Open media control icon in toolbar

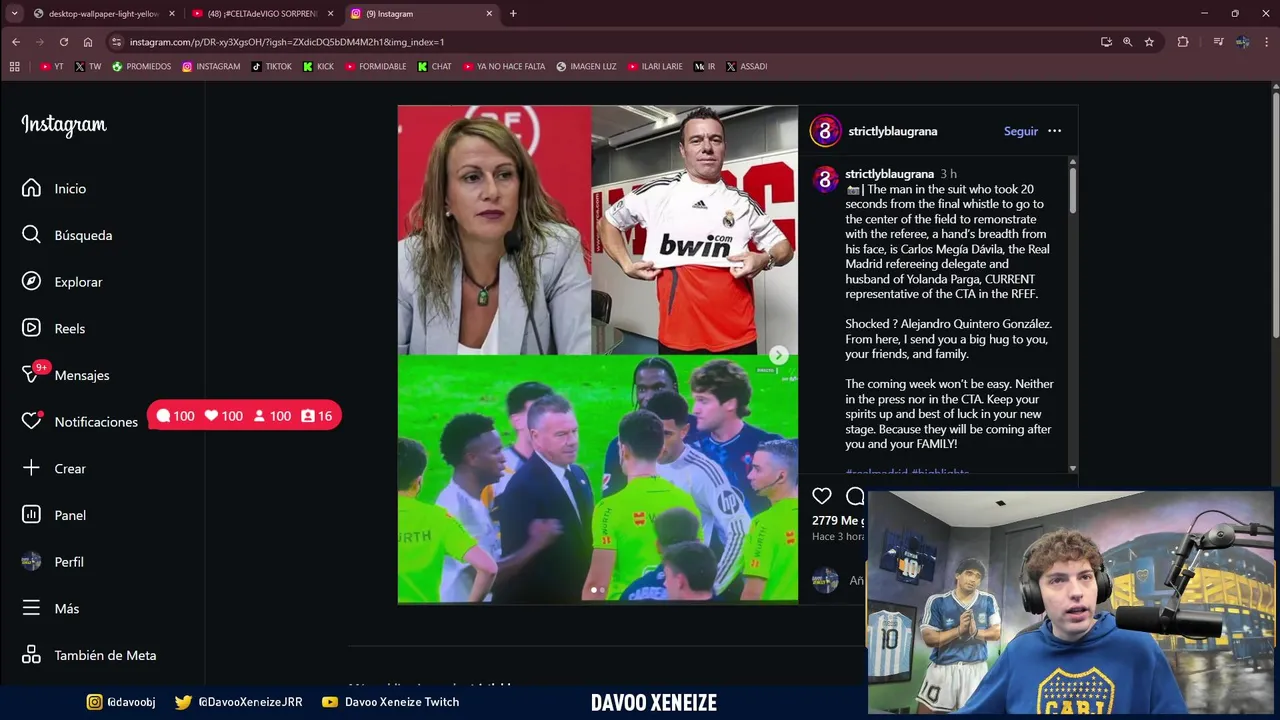[x=1218, y=42]
